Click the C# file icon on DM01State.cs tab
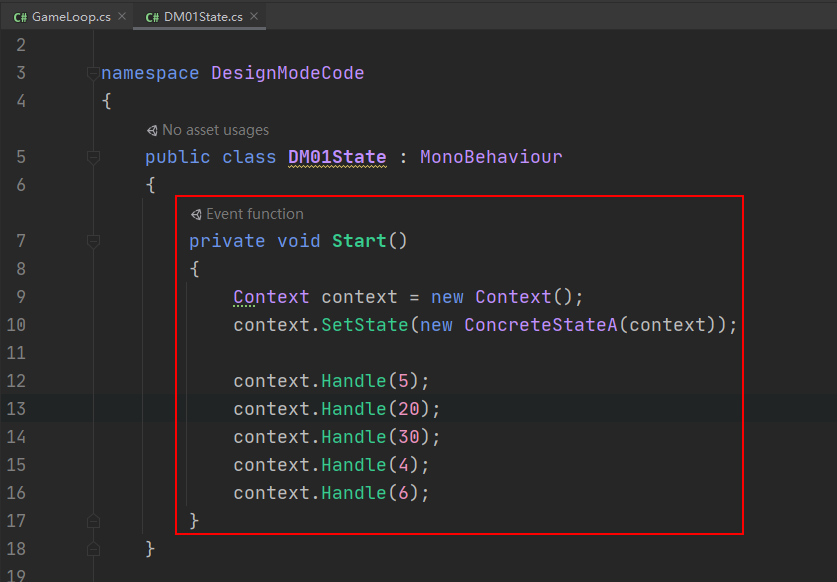 152,17
